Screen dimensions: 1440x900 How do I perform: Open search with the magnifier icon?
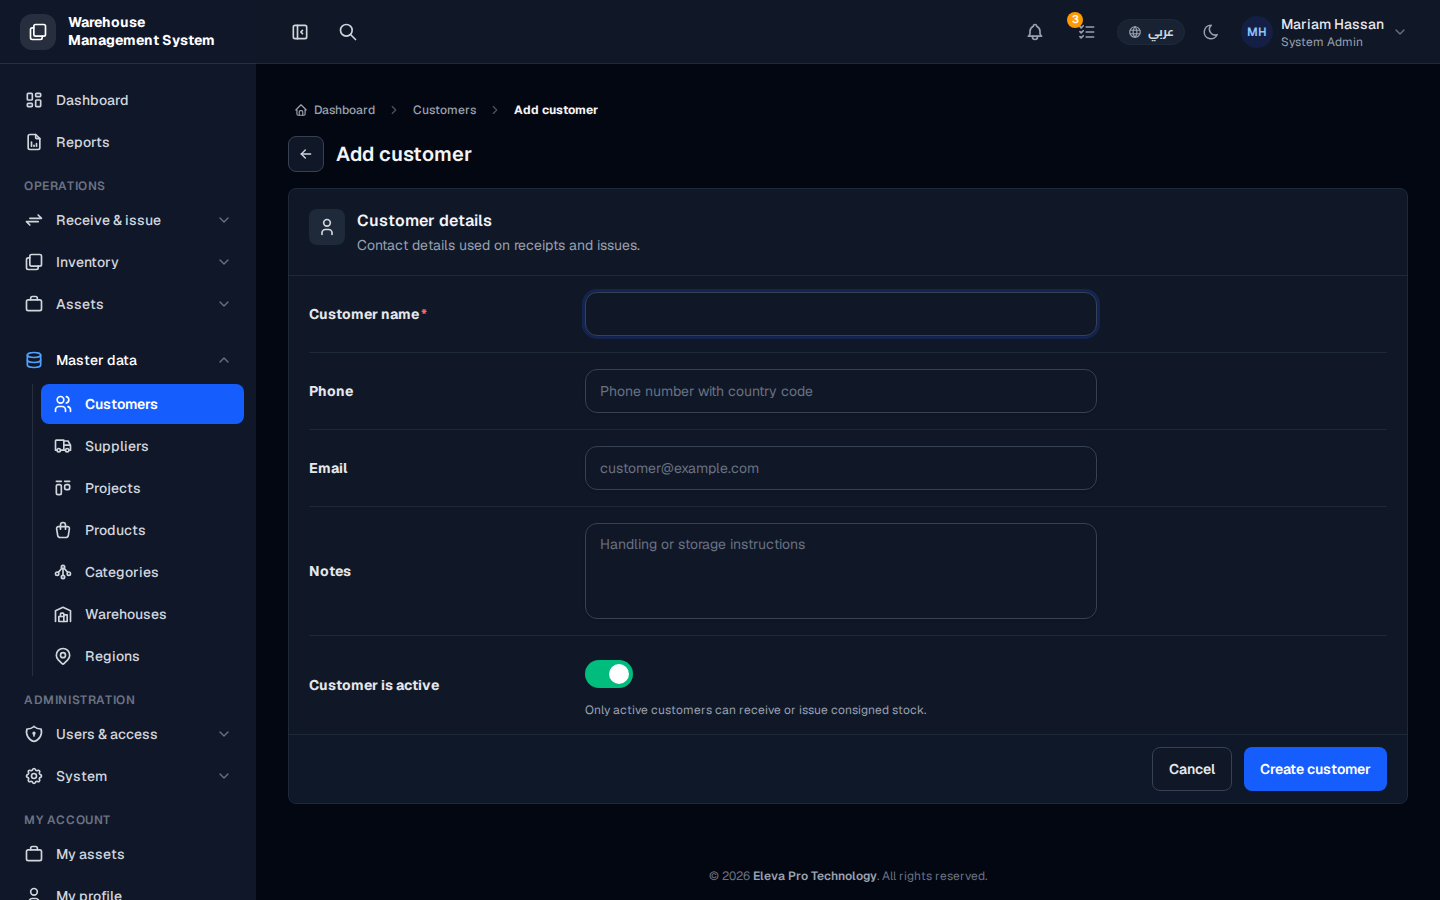[x=348, y=32]
